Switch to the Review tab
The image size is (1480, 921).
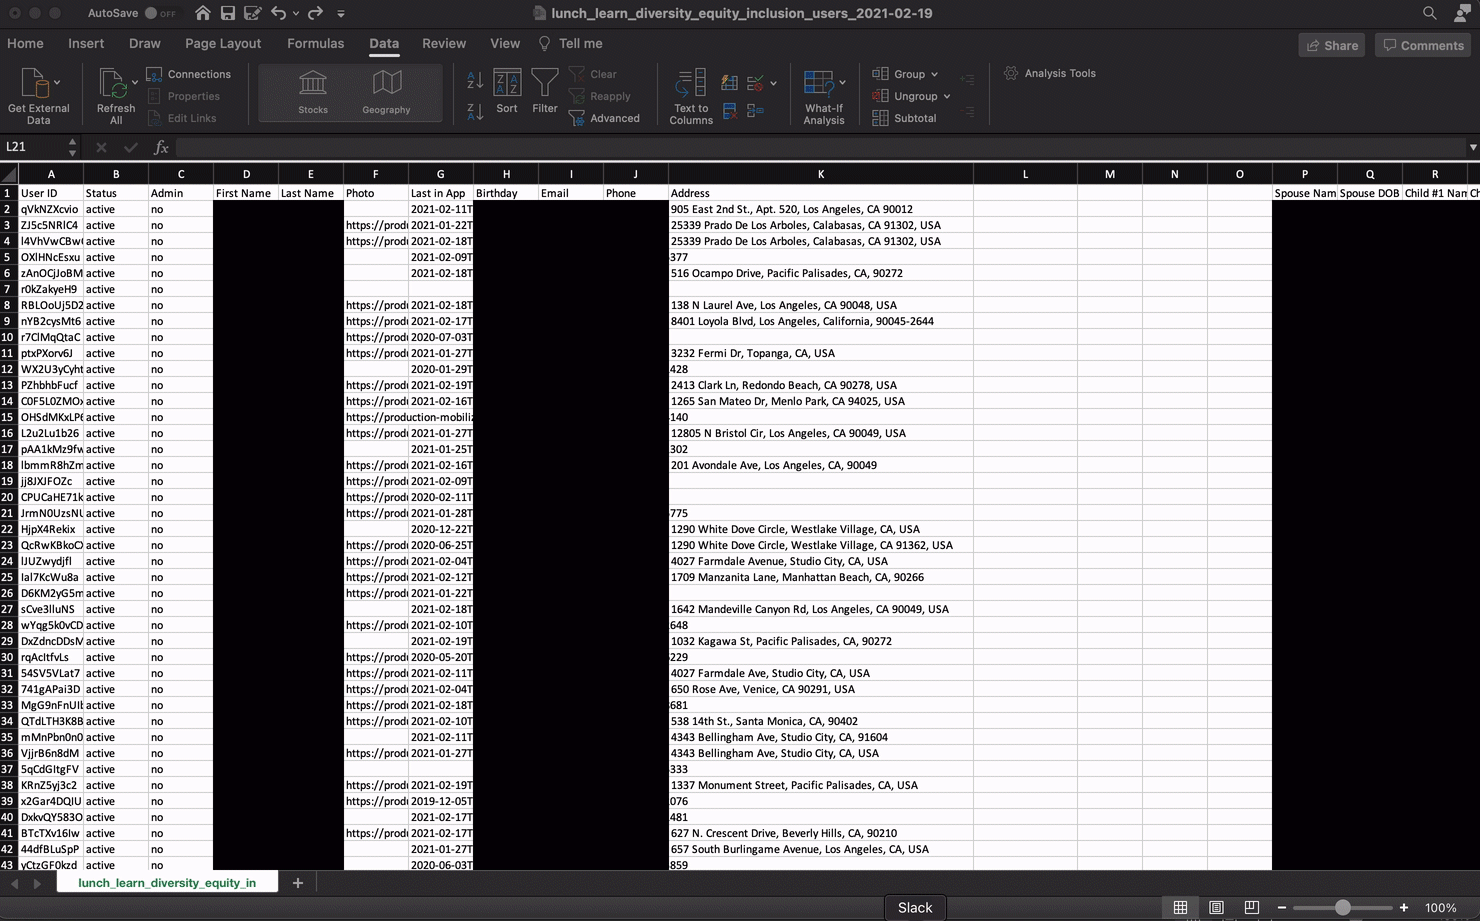point(444,44)
